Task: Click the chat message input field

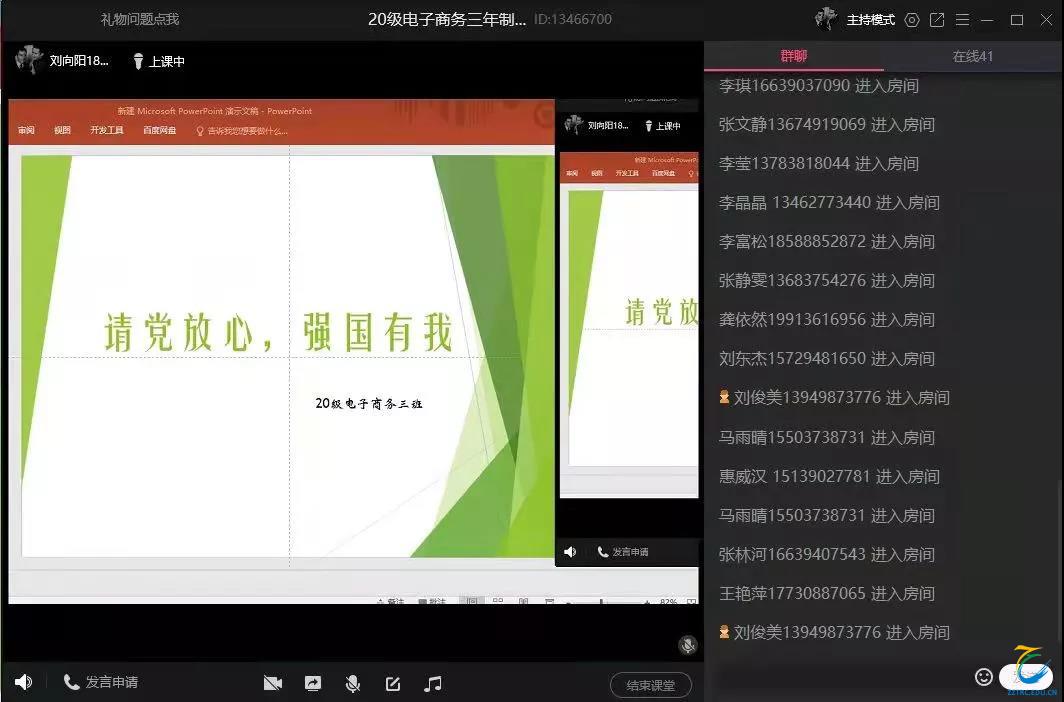Action: coord(840,677)
